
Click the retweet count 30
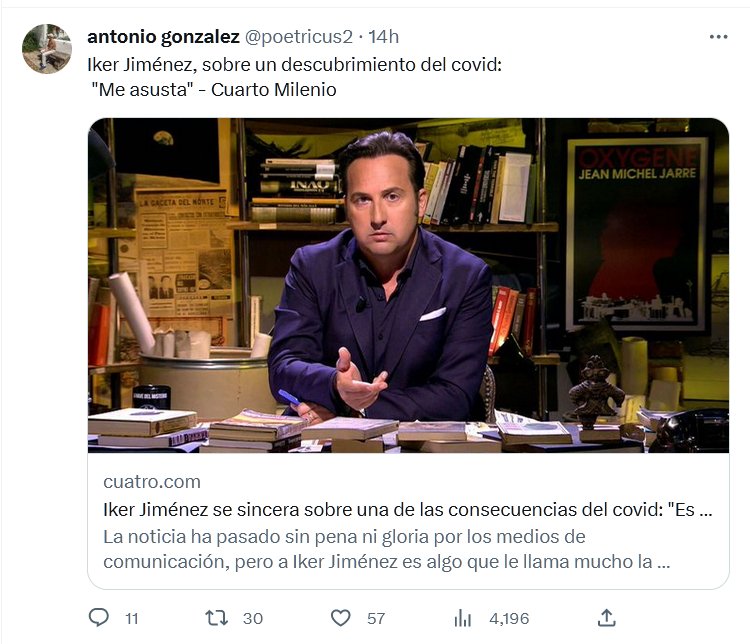[x=253, y=618]
